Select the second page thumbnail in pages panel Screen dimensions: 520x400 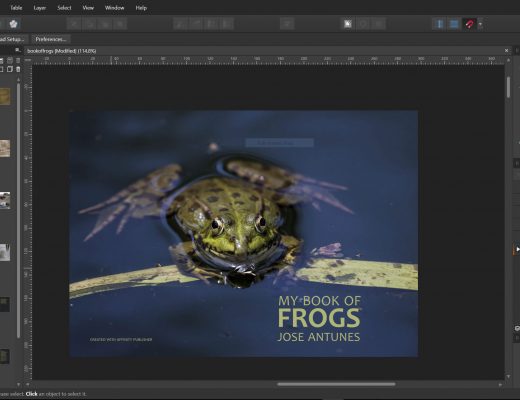point(5,148)
